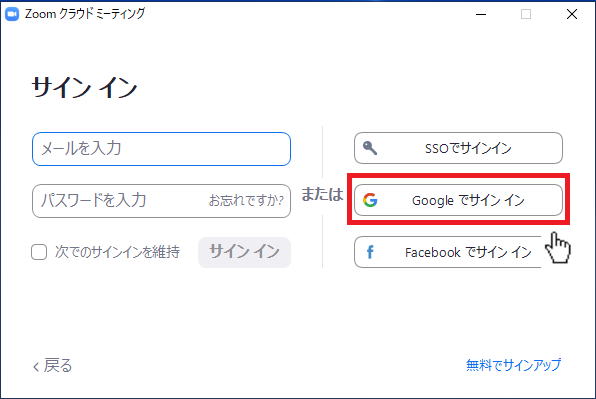The height and width of the screenshot is (399, 596).
Task: Sign in with the Facebook でサイン イン button
Action: 449,252
